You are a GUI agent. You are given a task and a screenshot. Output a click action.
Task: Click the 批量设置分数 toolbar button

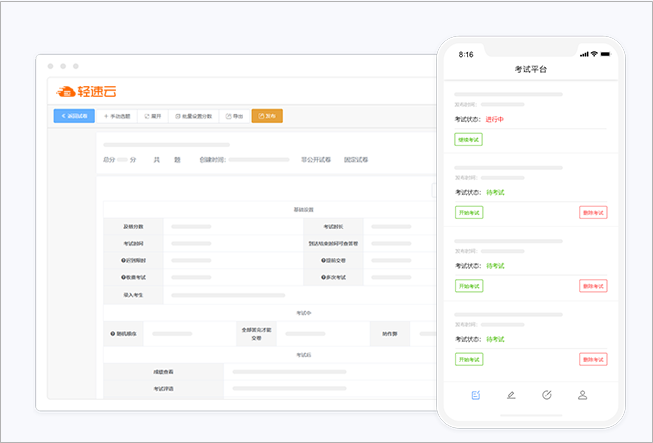click(194, 116)
